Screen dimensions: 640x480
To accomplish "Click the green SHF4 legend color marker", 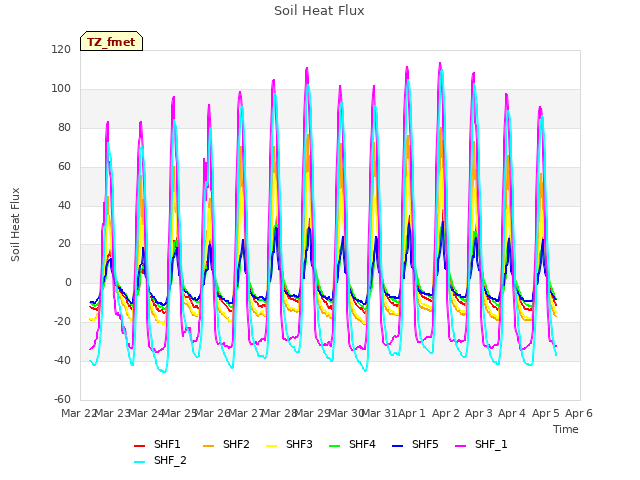I will pyautogui.click(x=335, y=446).
